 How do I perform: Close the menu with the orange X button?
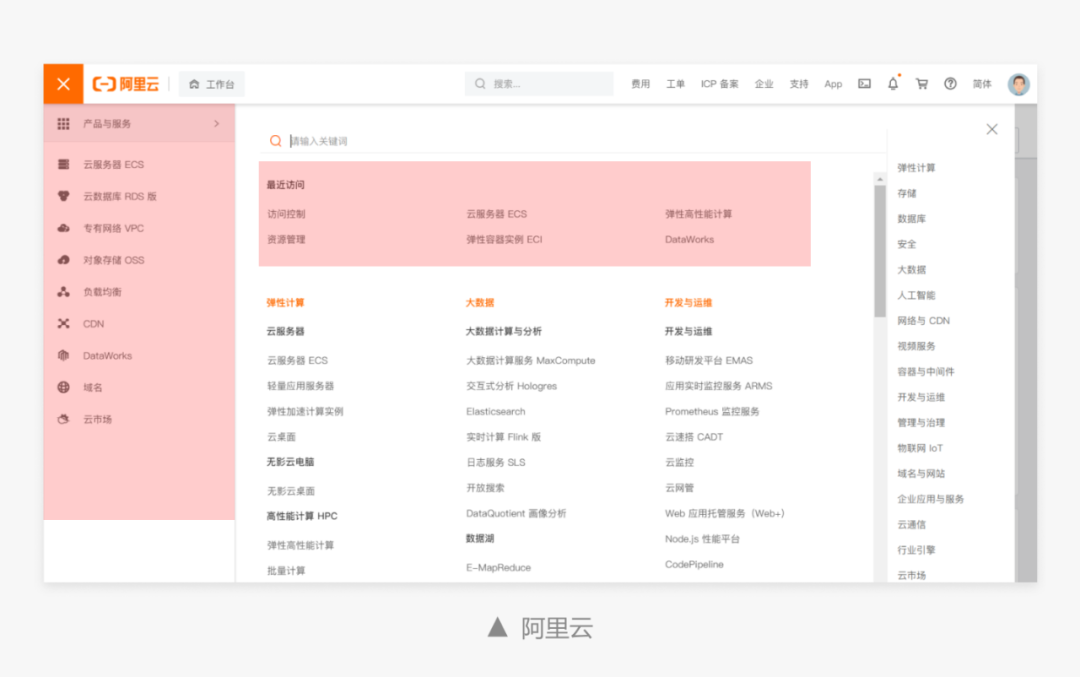point(63,84)
